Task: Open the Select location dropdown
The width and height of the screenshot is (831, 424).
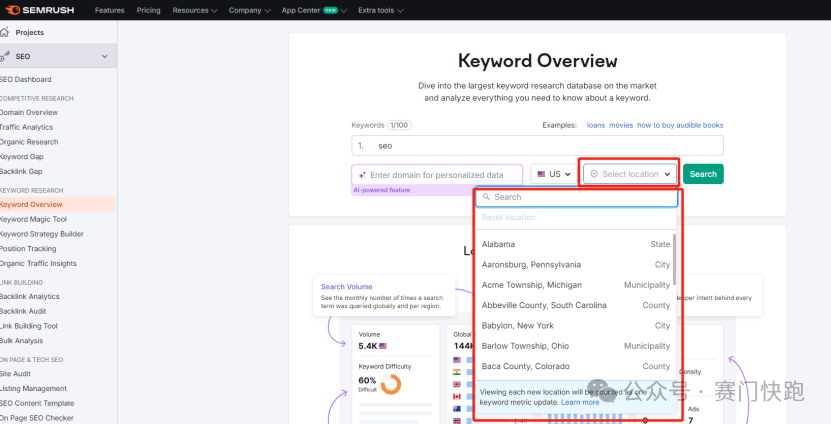Action: 630,174
